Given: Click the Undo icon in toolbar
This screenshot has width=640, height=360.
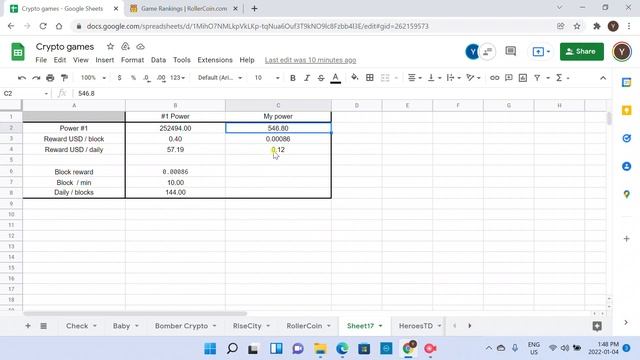Looking at the screenshot, I should pyautogui.click(x=22, y=78).
